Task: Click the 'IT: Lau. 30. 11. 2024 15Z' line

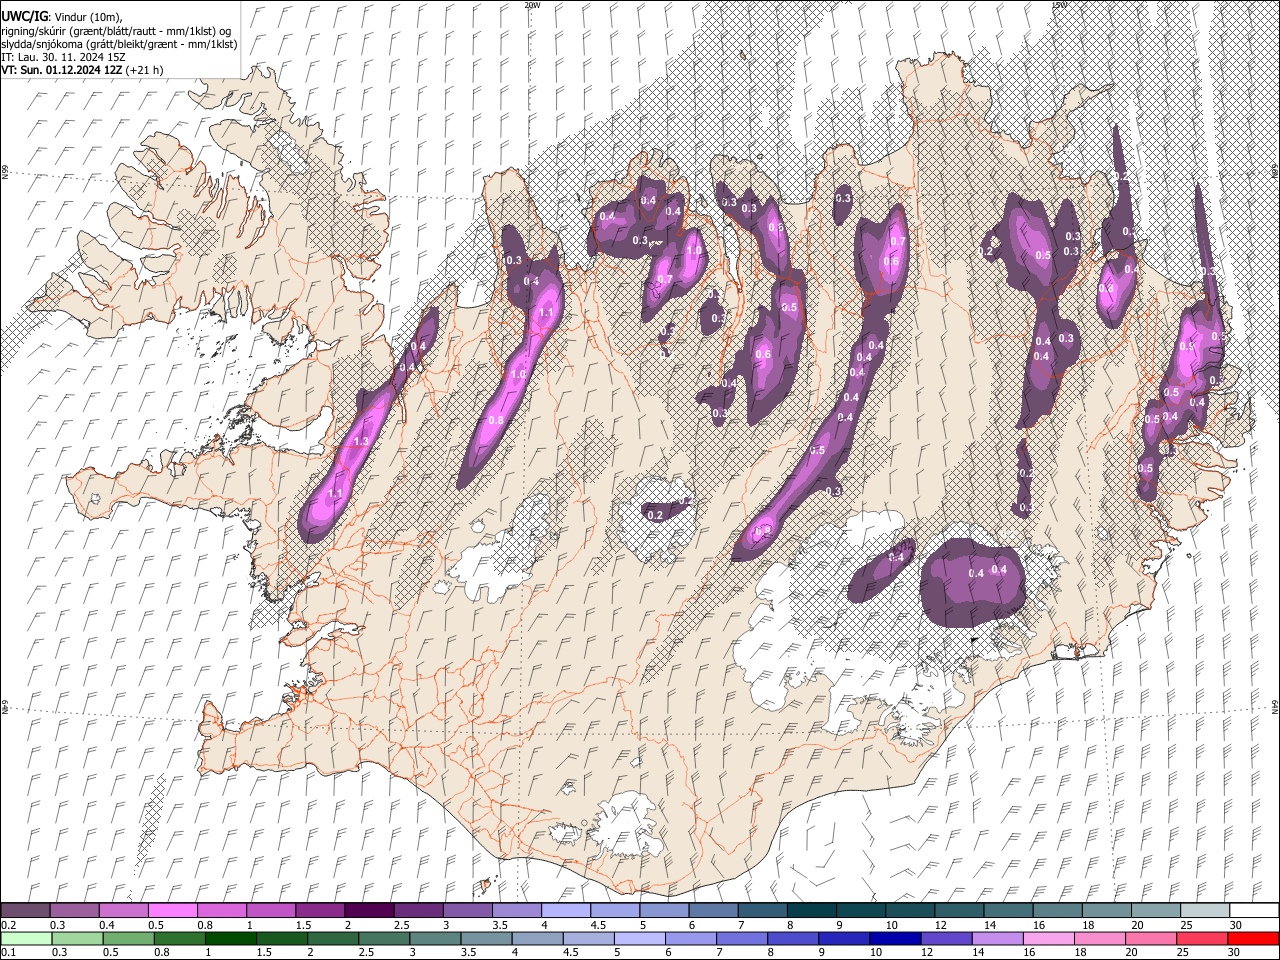Action: 63,57
